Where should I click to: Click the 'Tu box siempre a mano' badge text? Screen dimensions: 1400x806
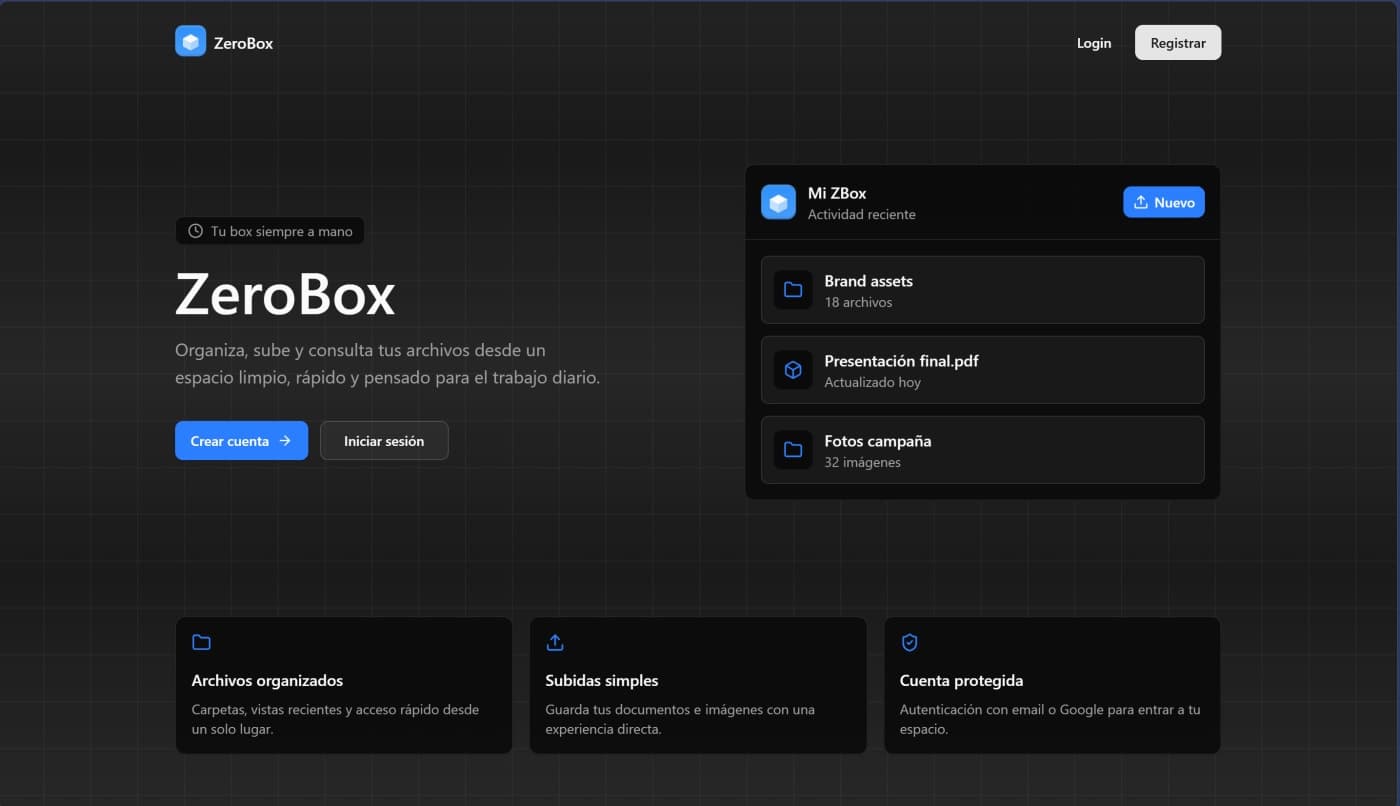[281, 231]
